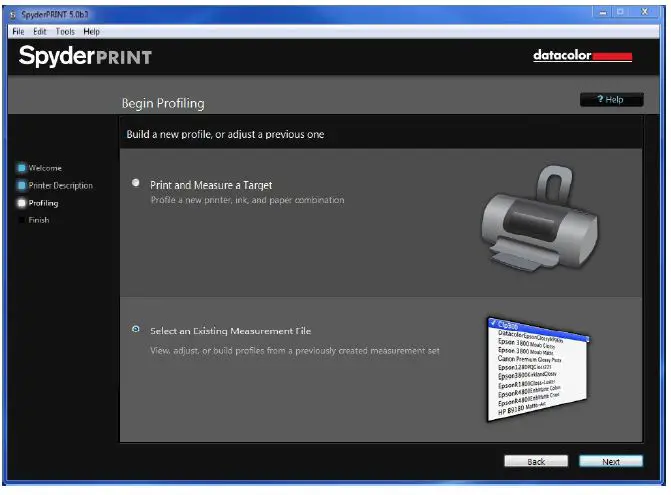Click the 'Print and Measure a Target' label
Screen dimensions: 671x495
[x=211, y=185]
